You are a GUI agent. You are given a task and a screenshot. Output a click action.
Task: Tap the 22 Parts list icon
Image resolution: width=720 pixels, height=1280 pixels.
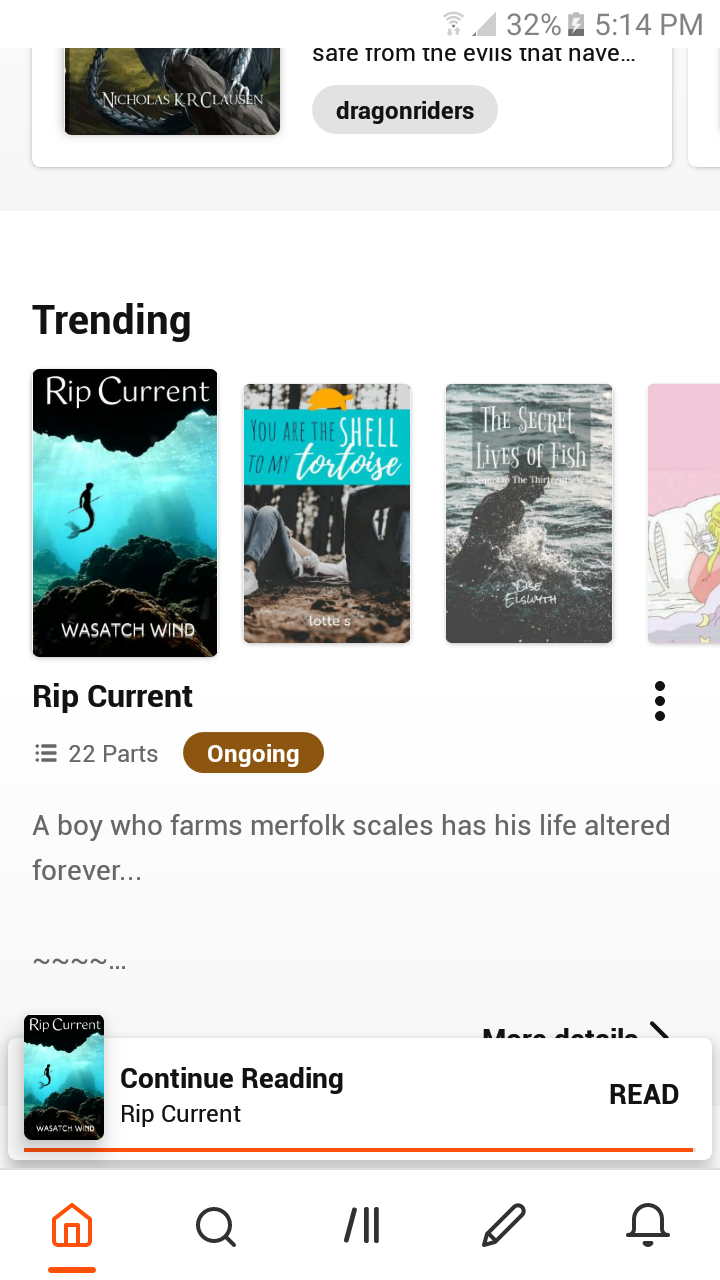(x=46, y=753)
